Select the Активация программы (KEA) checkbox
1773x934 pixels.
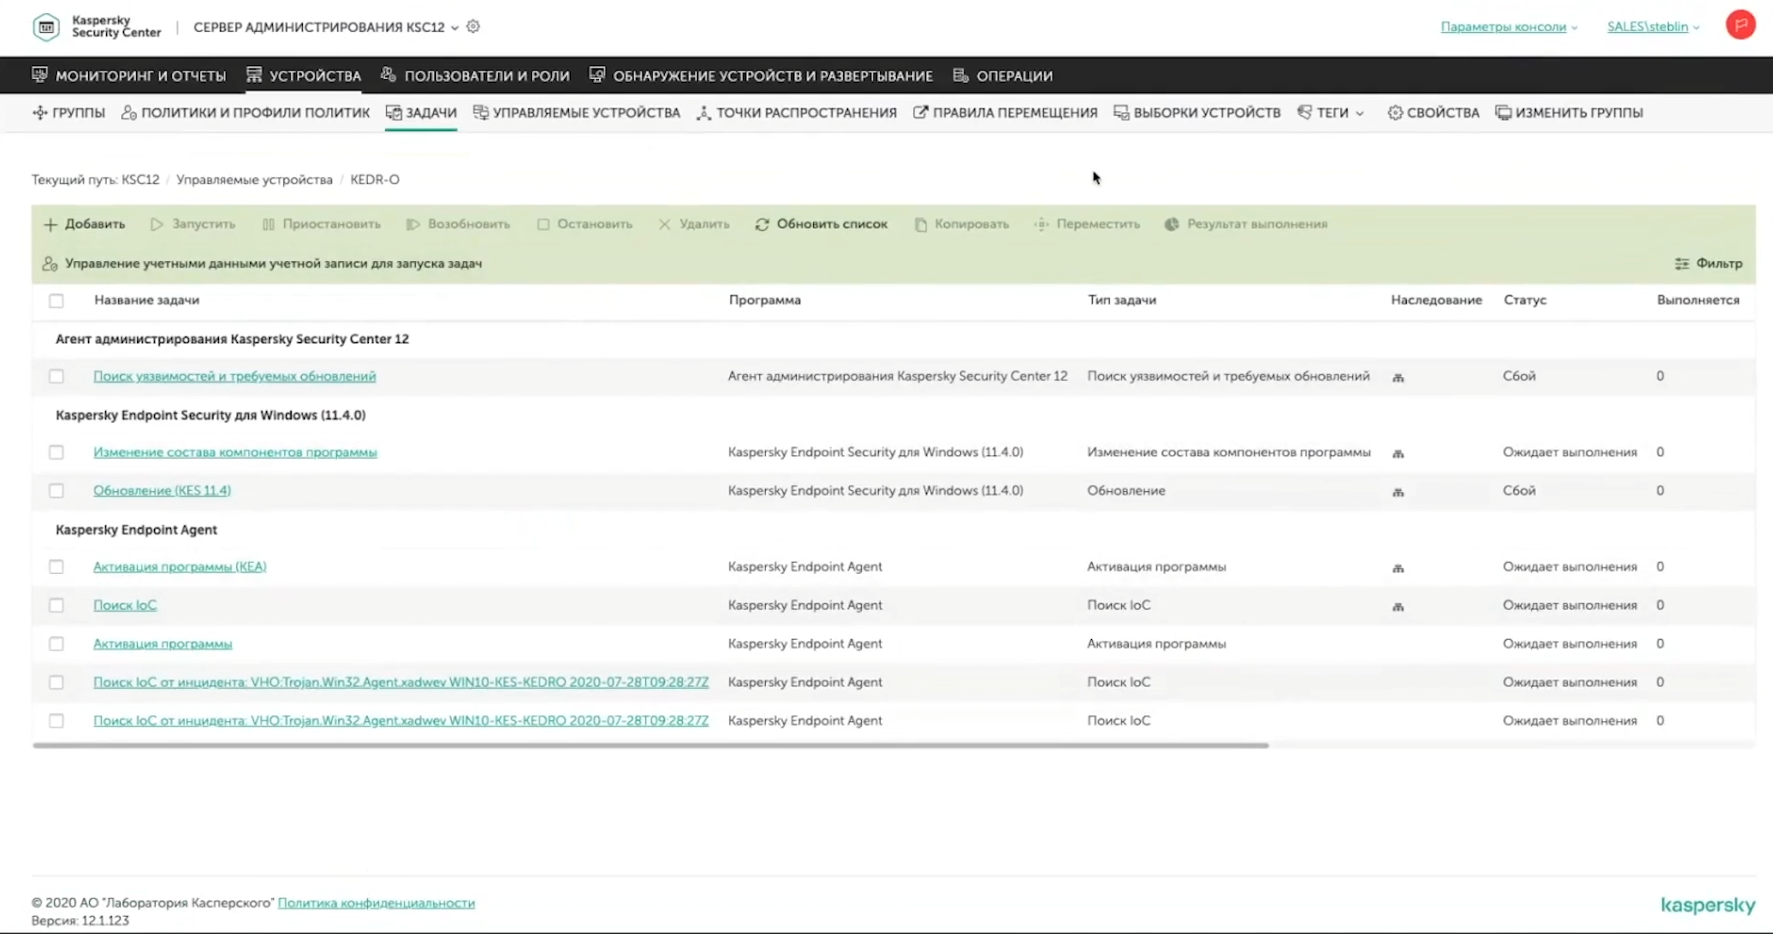(x=56, y=567)
